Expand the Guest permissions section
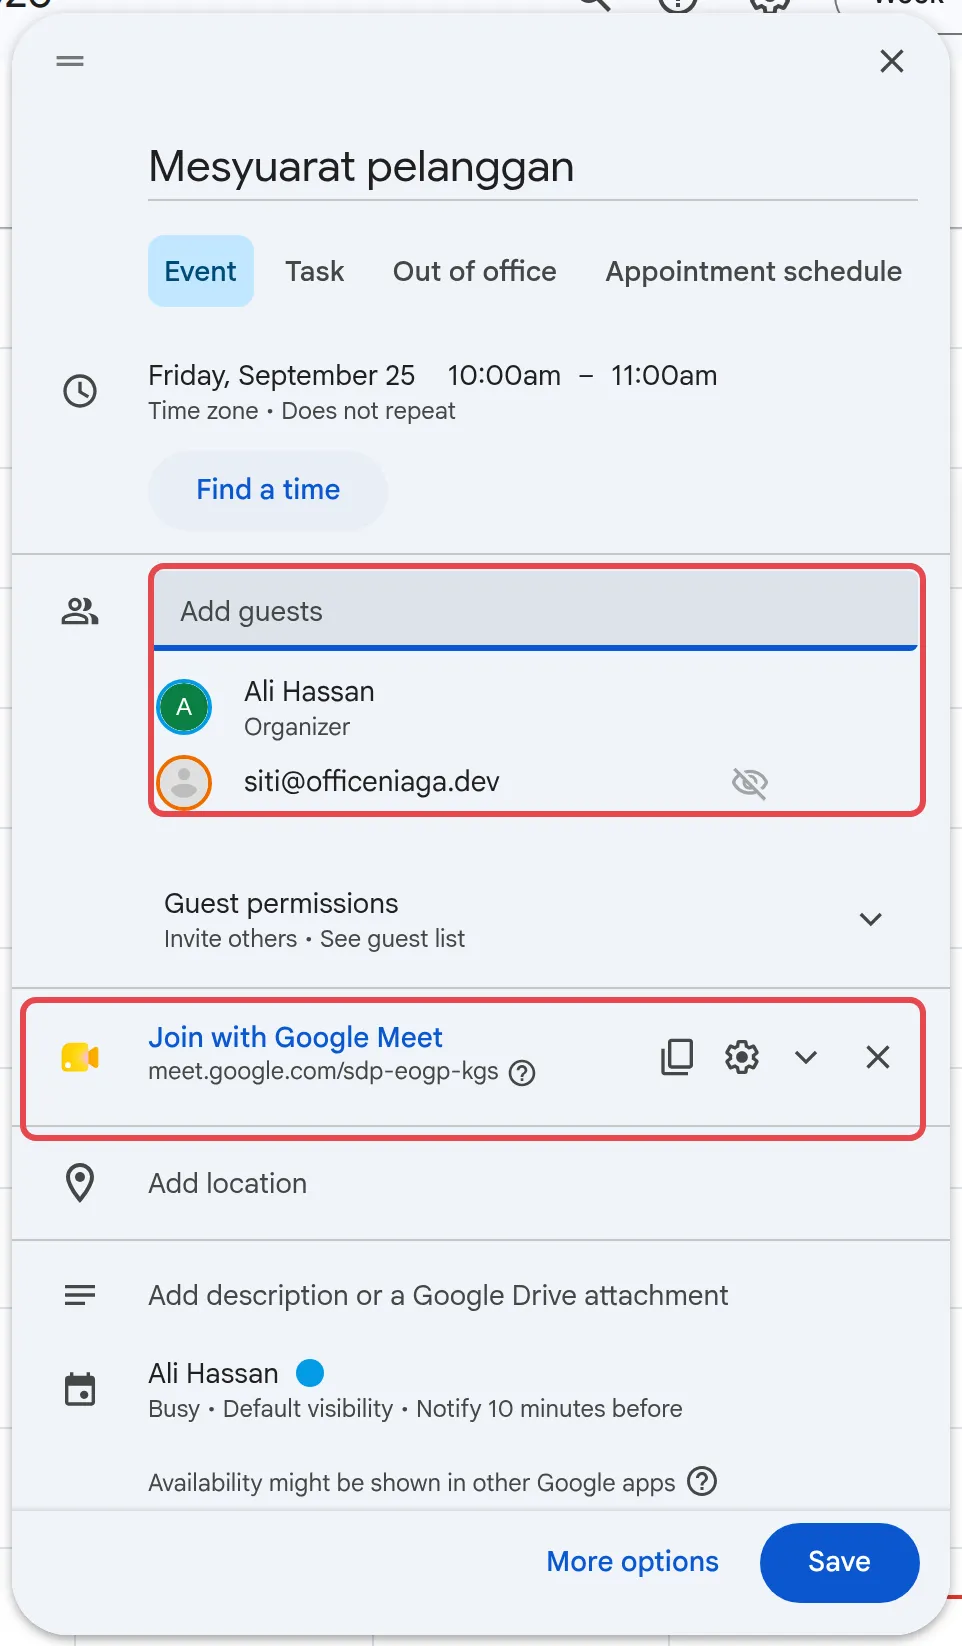The image size is (962, 1646). coord(871,919)
